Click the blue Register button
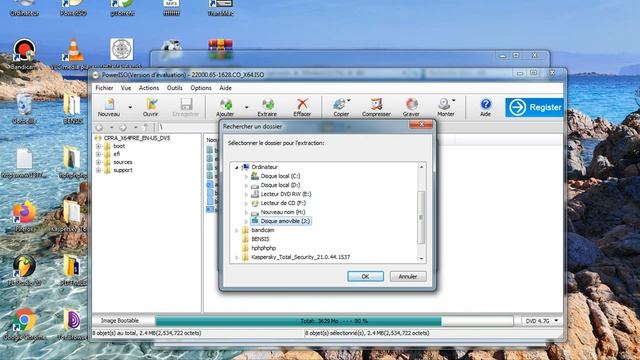This screenshot has height=360, width=640. point(534,107)
